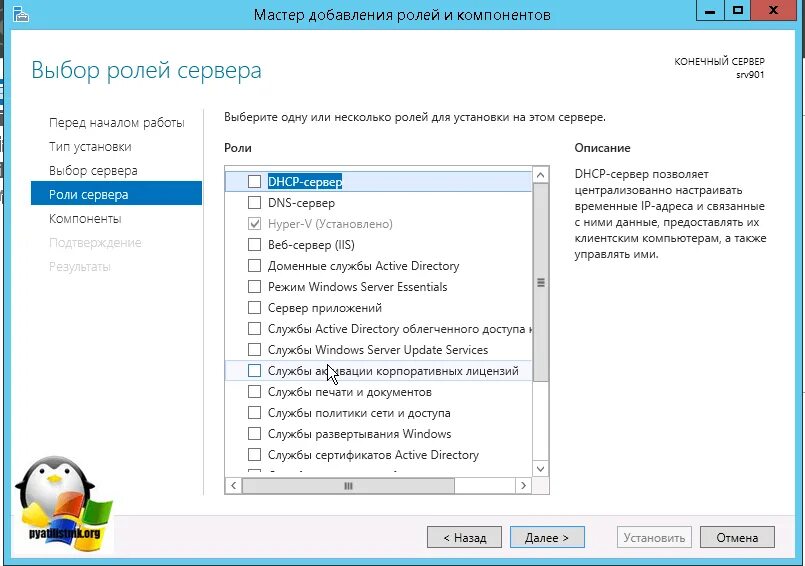Image resolution: width=805 pixels, height=566 pixels.
Task: Click the Установить button
Action: pos(654,537)
